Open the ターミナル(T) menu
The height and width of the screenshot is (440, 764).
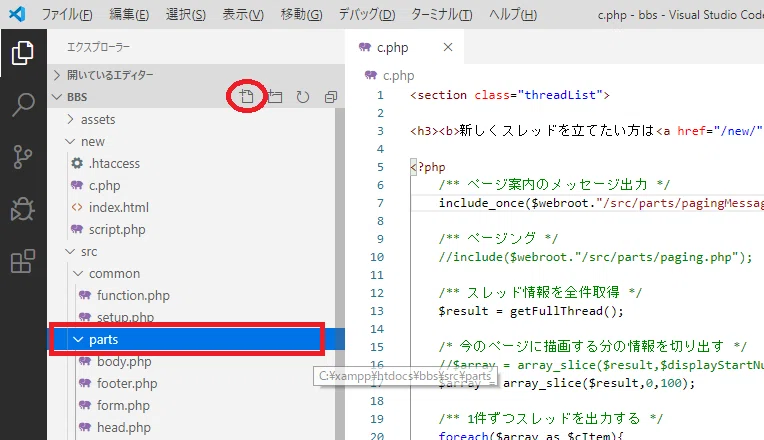coord(441,14)
